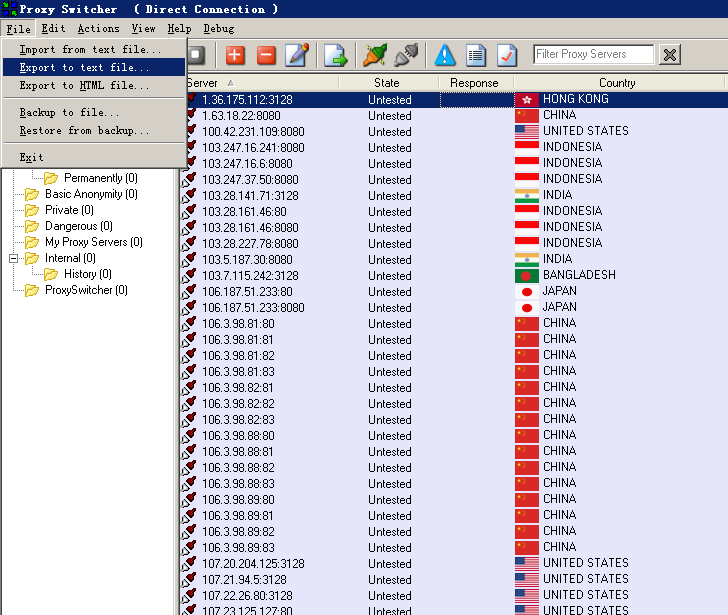Select proxy 107.20.204.125:3128
Screen dimensions: 728x615
[253, 564]
